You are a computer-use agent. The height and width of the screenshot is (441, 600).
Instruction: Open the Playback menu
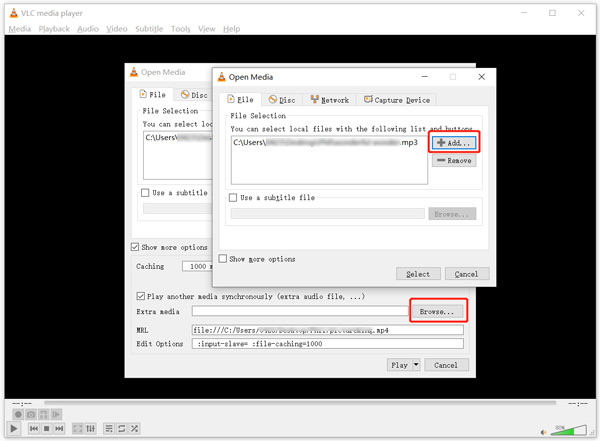[54, 29]
